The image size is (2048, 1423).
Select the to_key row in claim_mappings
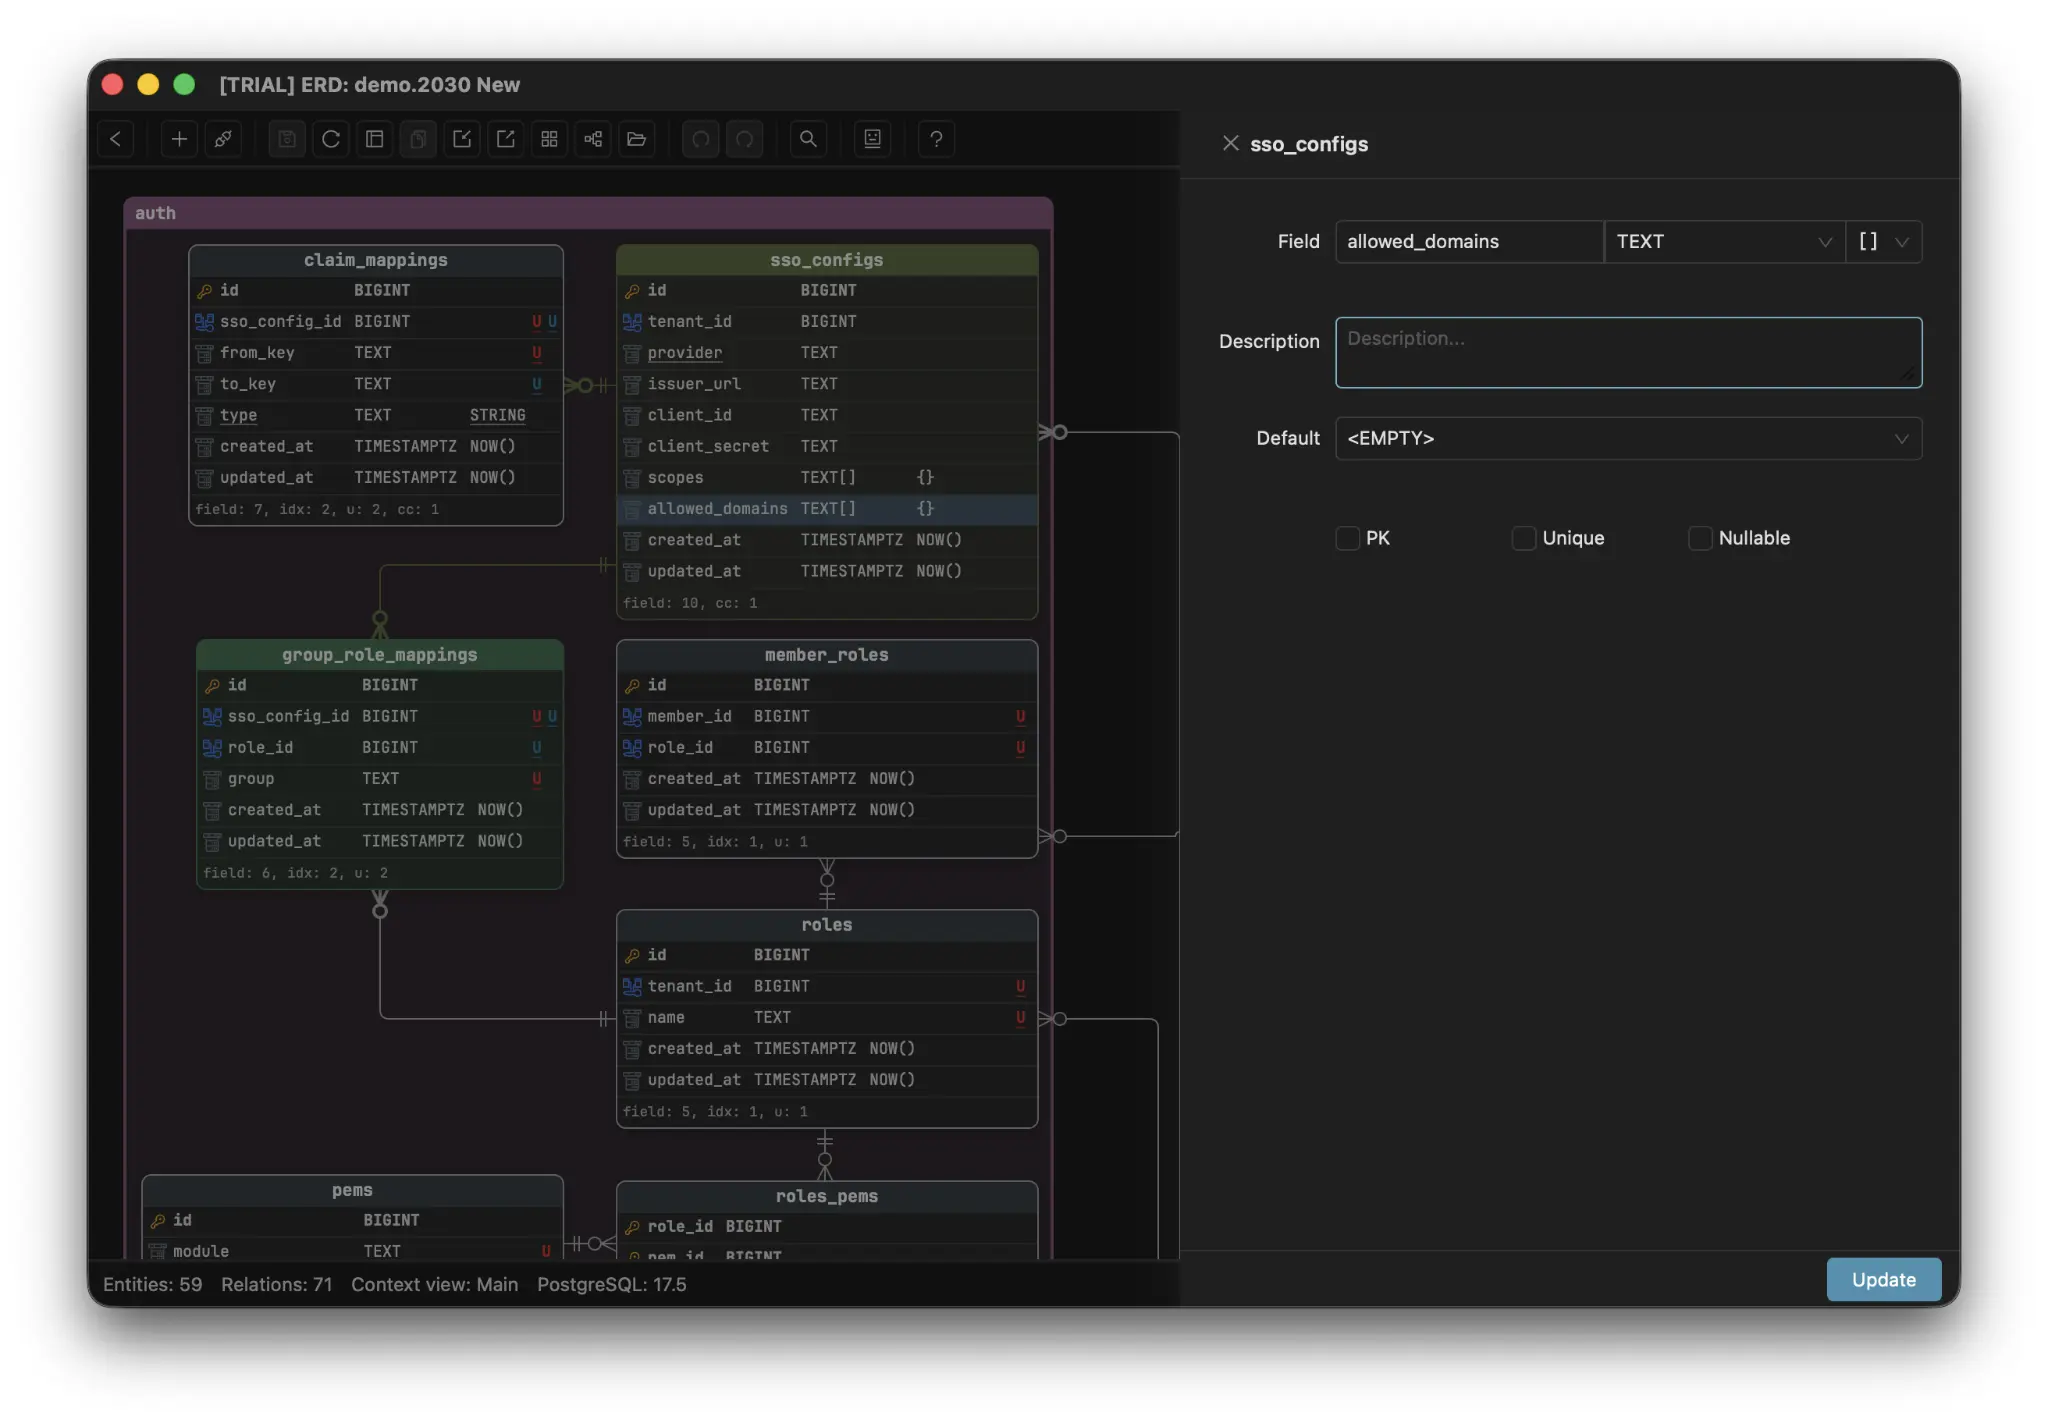point(376,384)
